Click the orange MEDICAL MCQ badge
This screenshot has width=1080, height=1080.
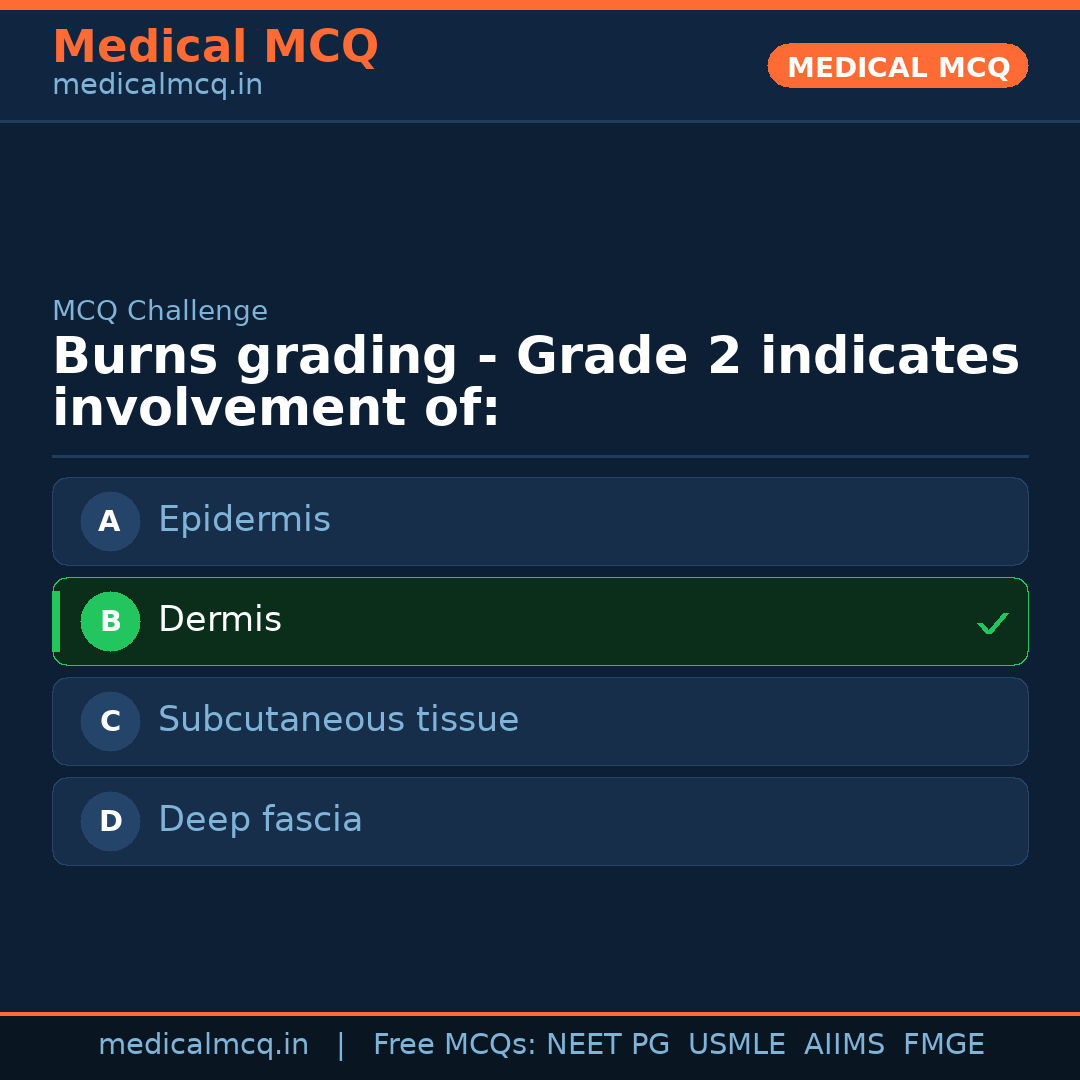coord(897,66)
